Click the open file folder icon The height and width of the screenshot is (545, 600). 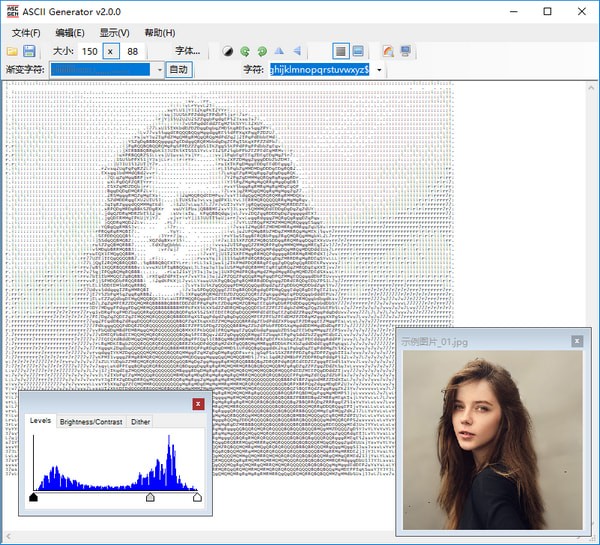(x=12, y=51)
